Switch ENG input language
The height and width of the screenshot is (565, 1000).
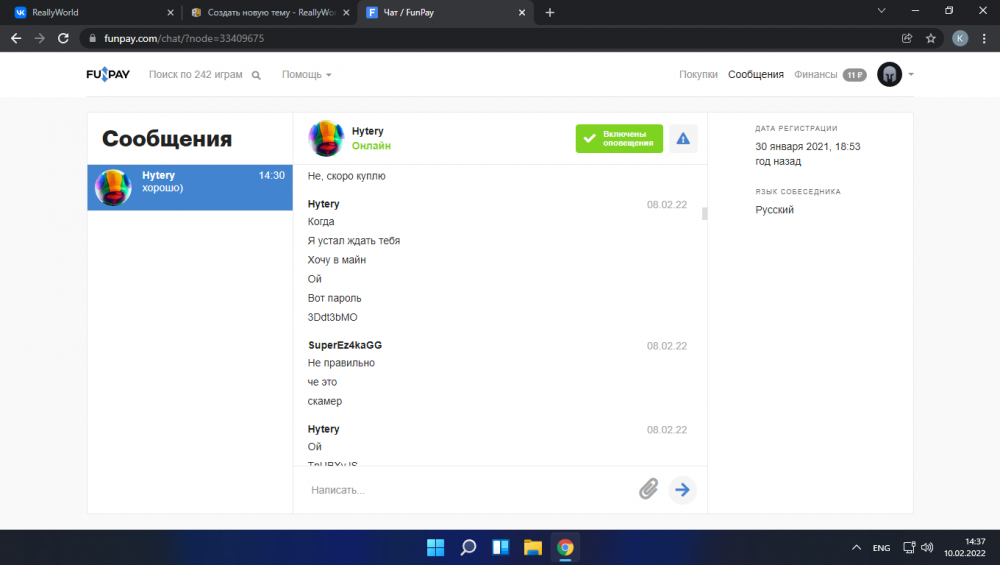pyautogui.click(x=881, y=548)
